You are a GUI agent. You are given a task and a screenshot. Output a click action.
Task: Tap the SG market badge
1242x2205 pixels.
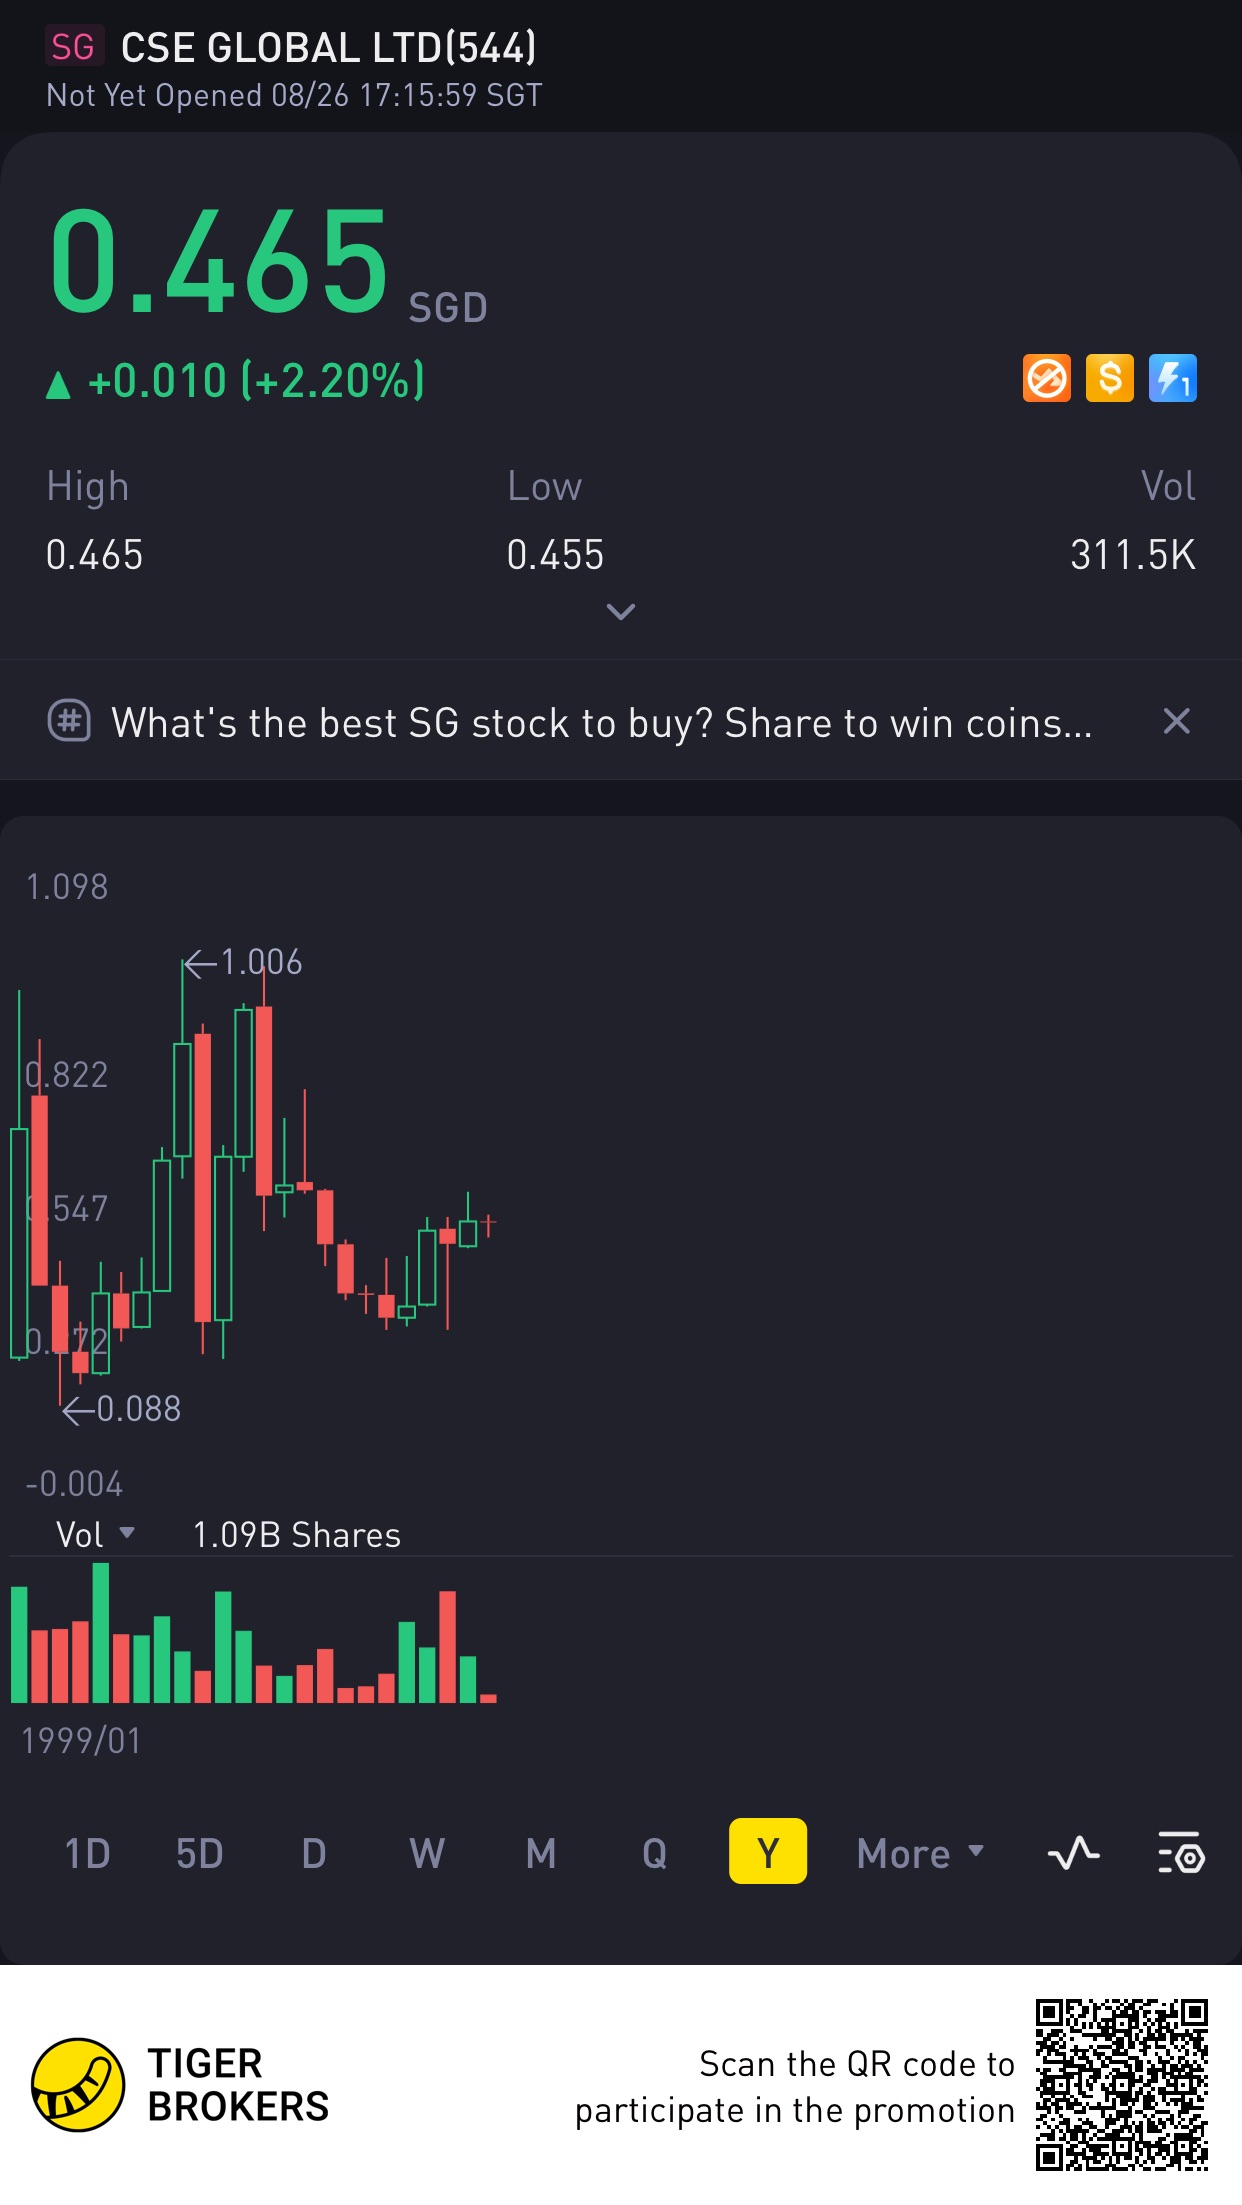(x=73, y=47)
